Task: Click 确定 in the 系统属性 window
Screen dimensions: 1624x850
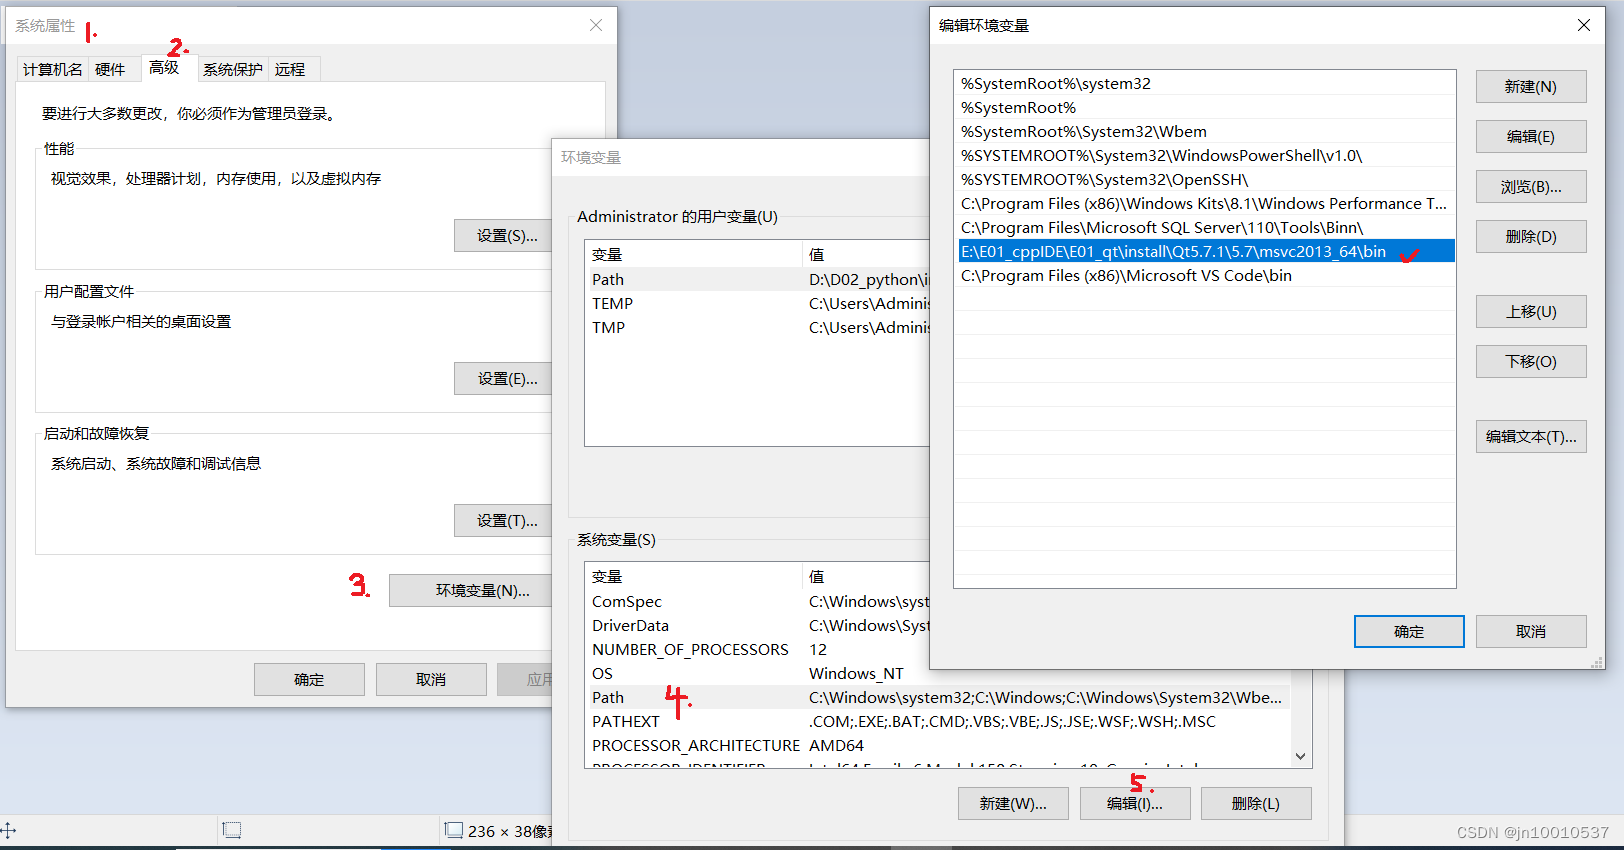Action: pyautogui.click(x=309, y=680)
